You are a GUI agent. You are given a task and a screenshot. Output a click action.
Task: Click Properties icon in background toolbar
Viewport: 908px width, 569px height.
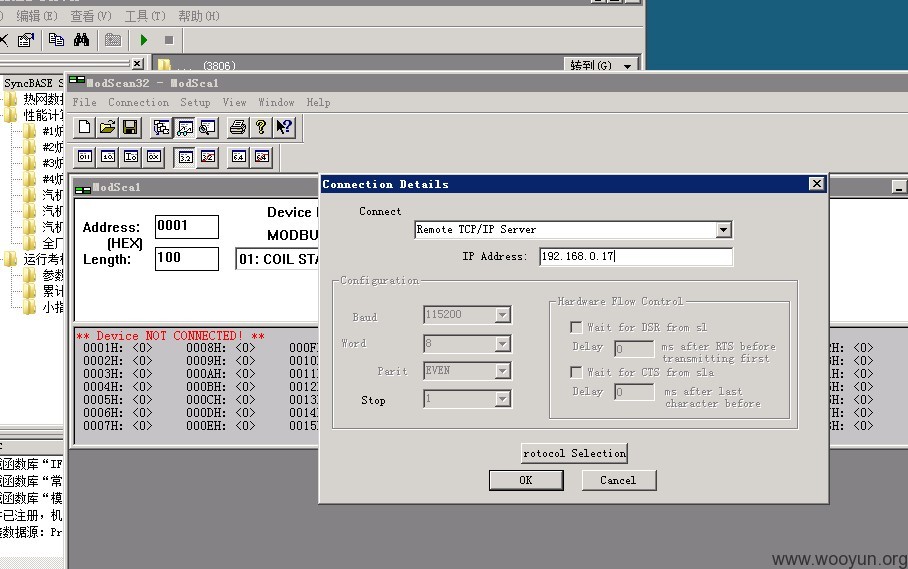coord(26,40)
